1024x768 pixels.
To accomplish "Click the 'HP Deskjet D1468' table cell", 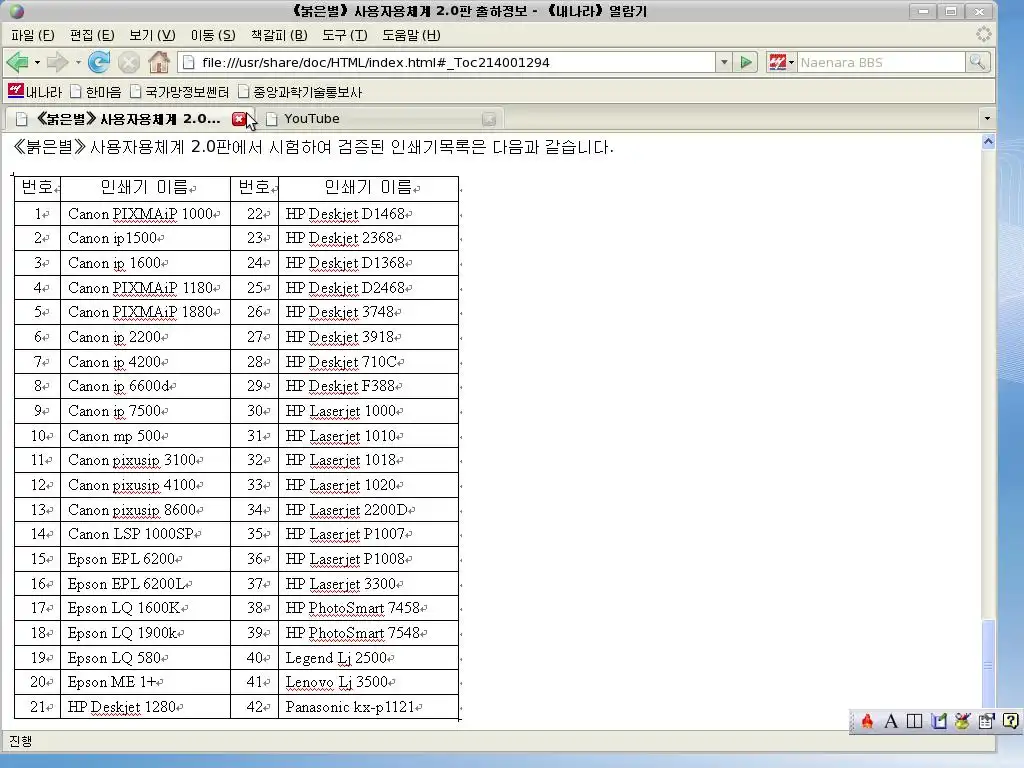I will [368, 214].
